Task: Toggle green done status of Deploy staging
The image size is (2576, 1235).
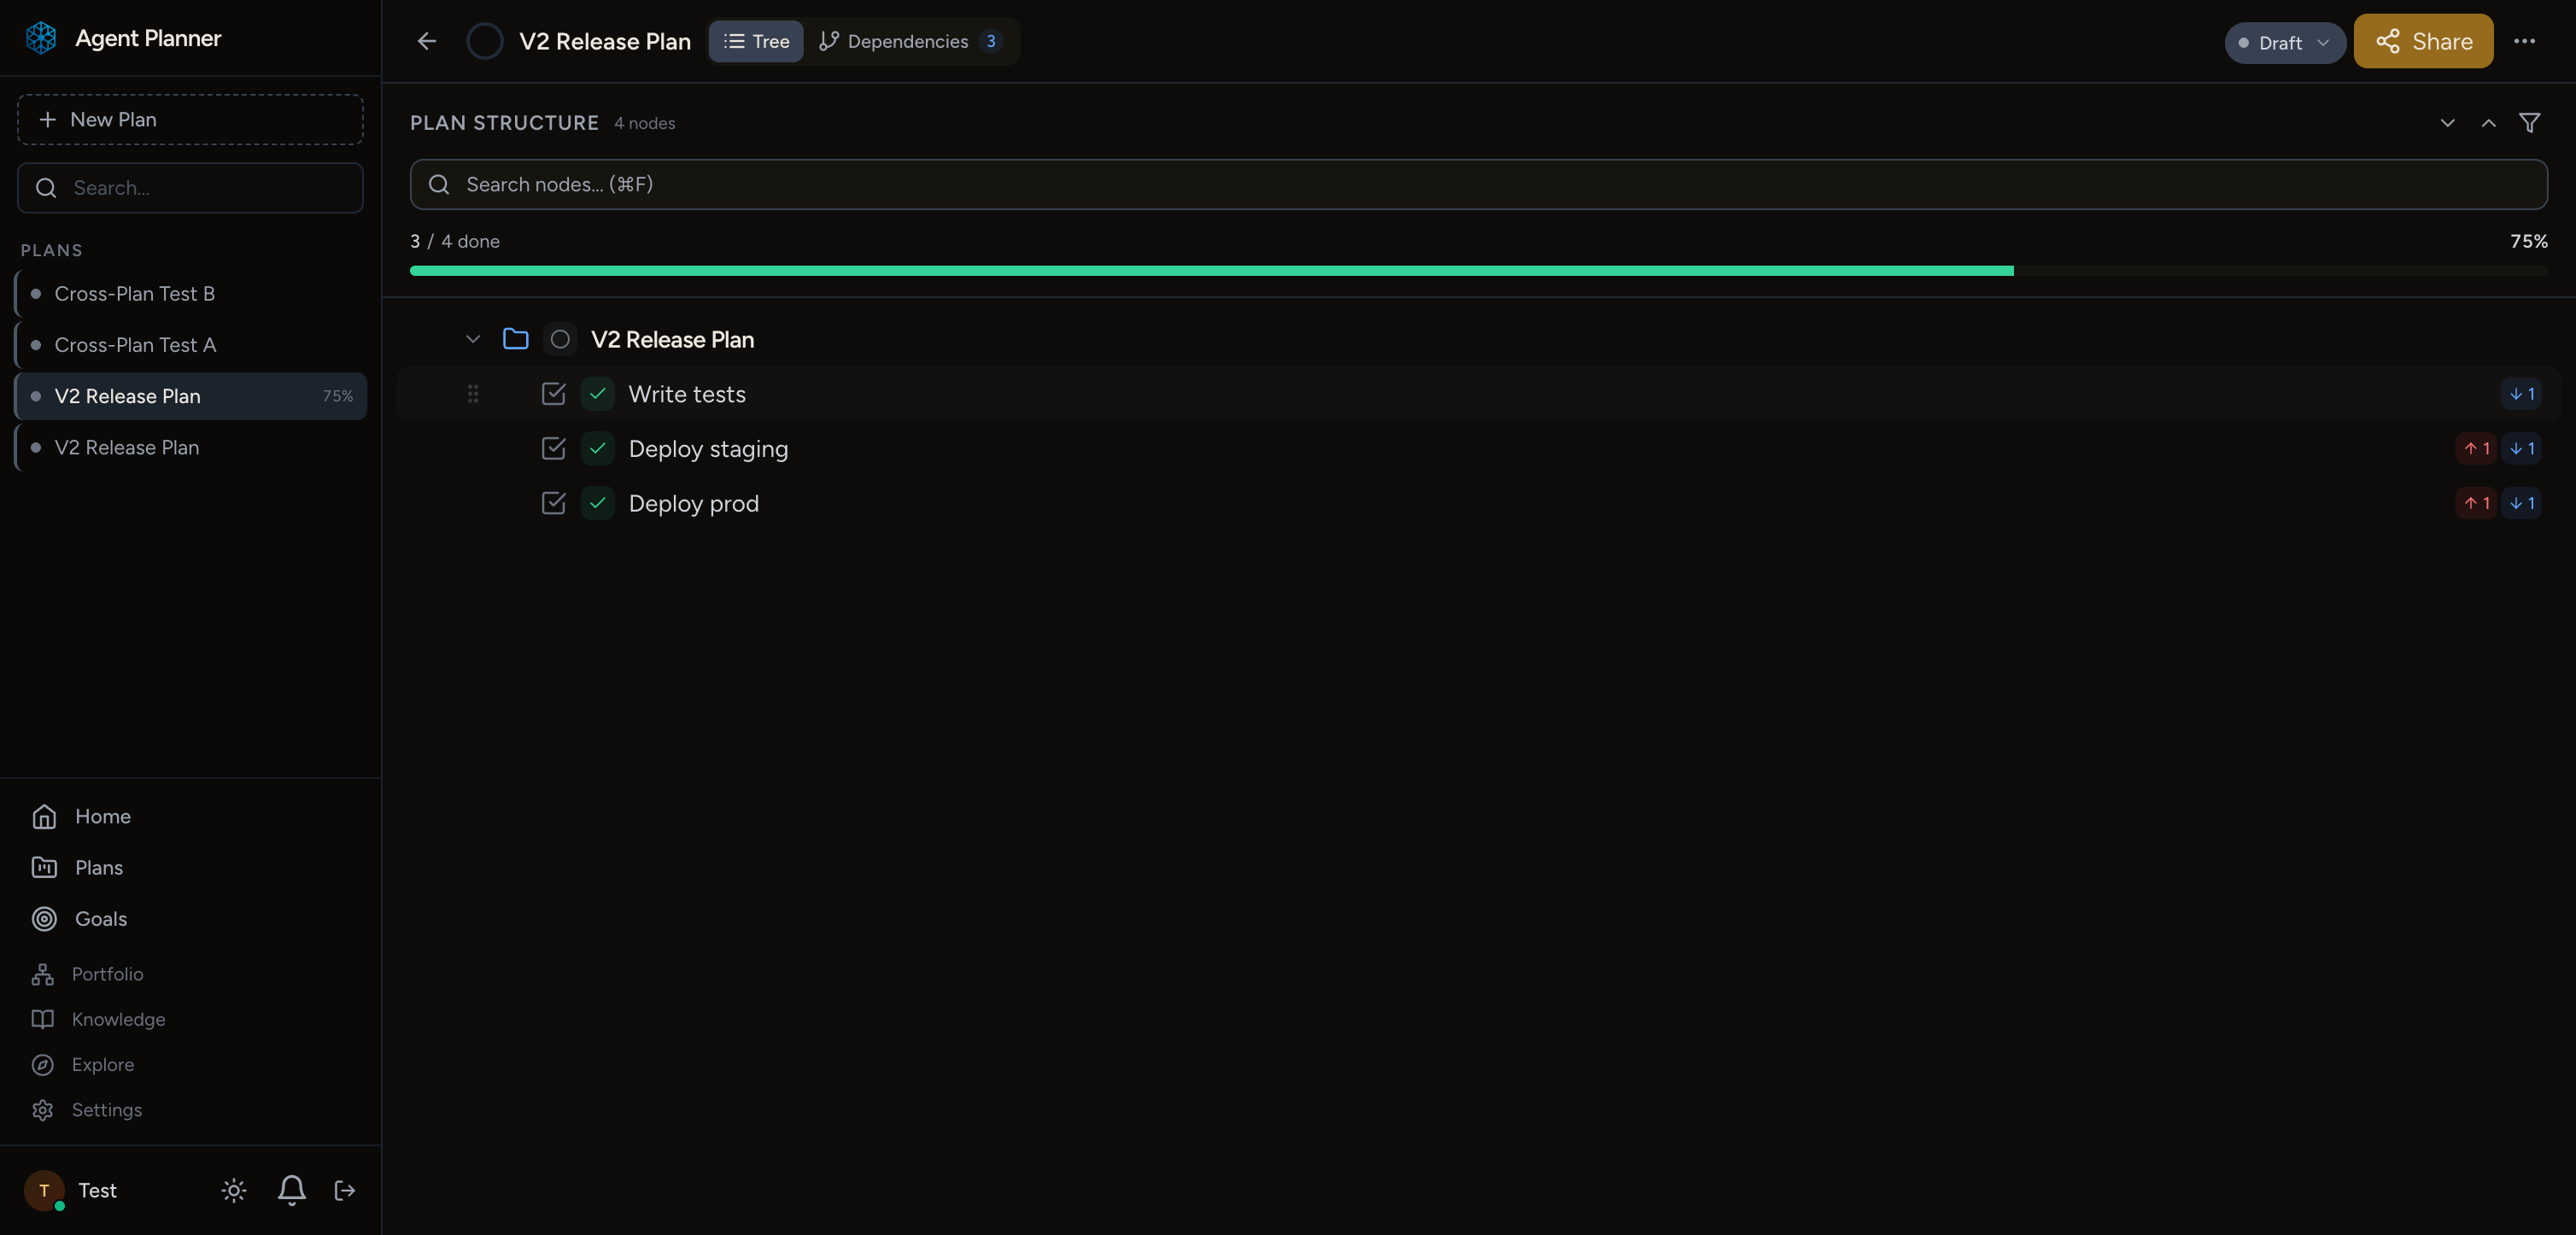Action: click(597, 449)
